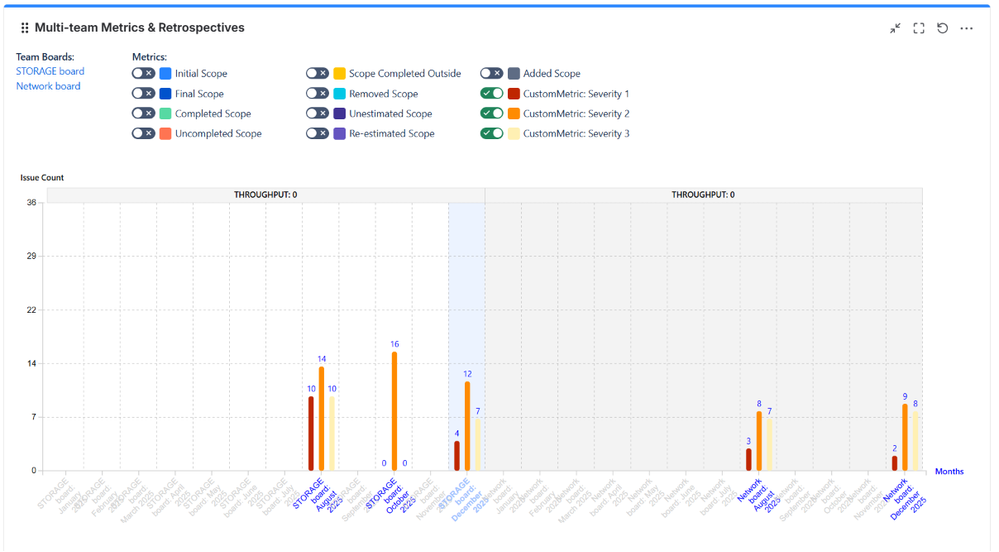This screenshot has width=999, height=552.
Task: Open the STORAGE board link
Action: click(x=50, y=71)
